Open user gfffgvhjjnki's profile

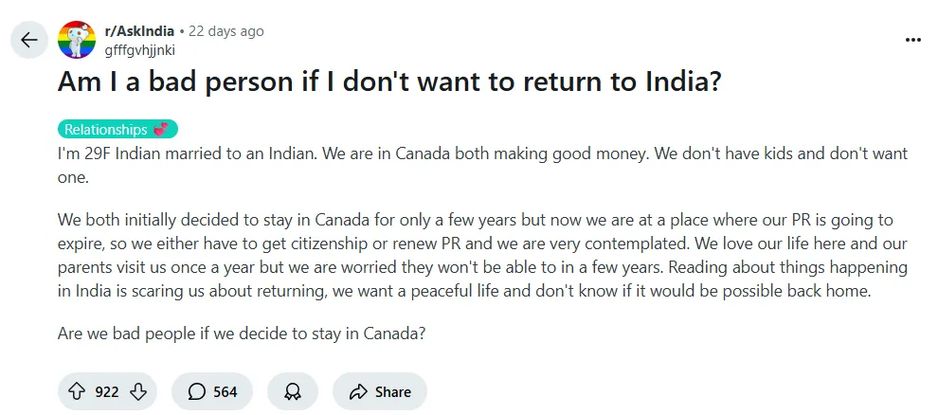click(139, 49)
